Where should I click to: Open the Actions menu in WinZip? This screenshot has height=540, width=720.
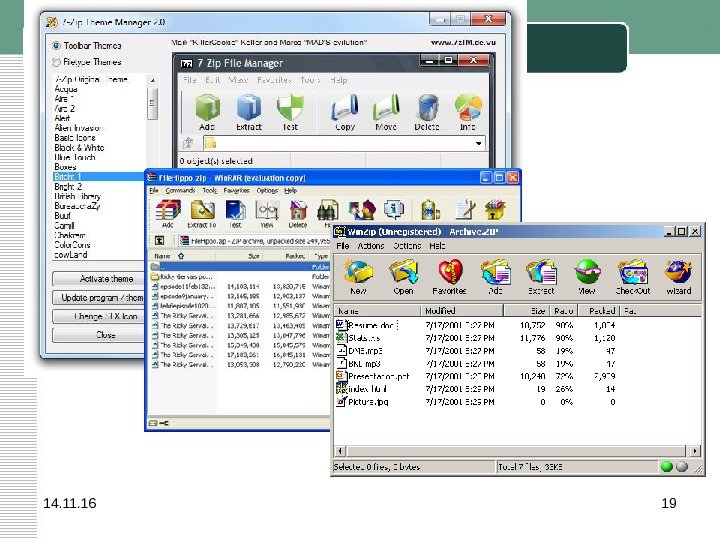click(x=371, y=246)
